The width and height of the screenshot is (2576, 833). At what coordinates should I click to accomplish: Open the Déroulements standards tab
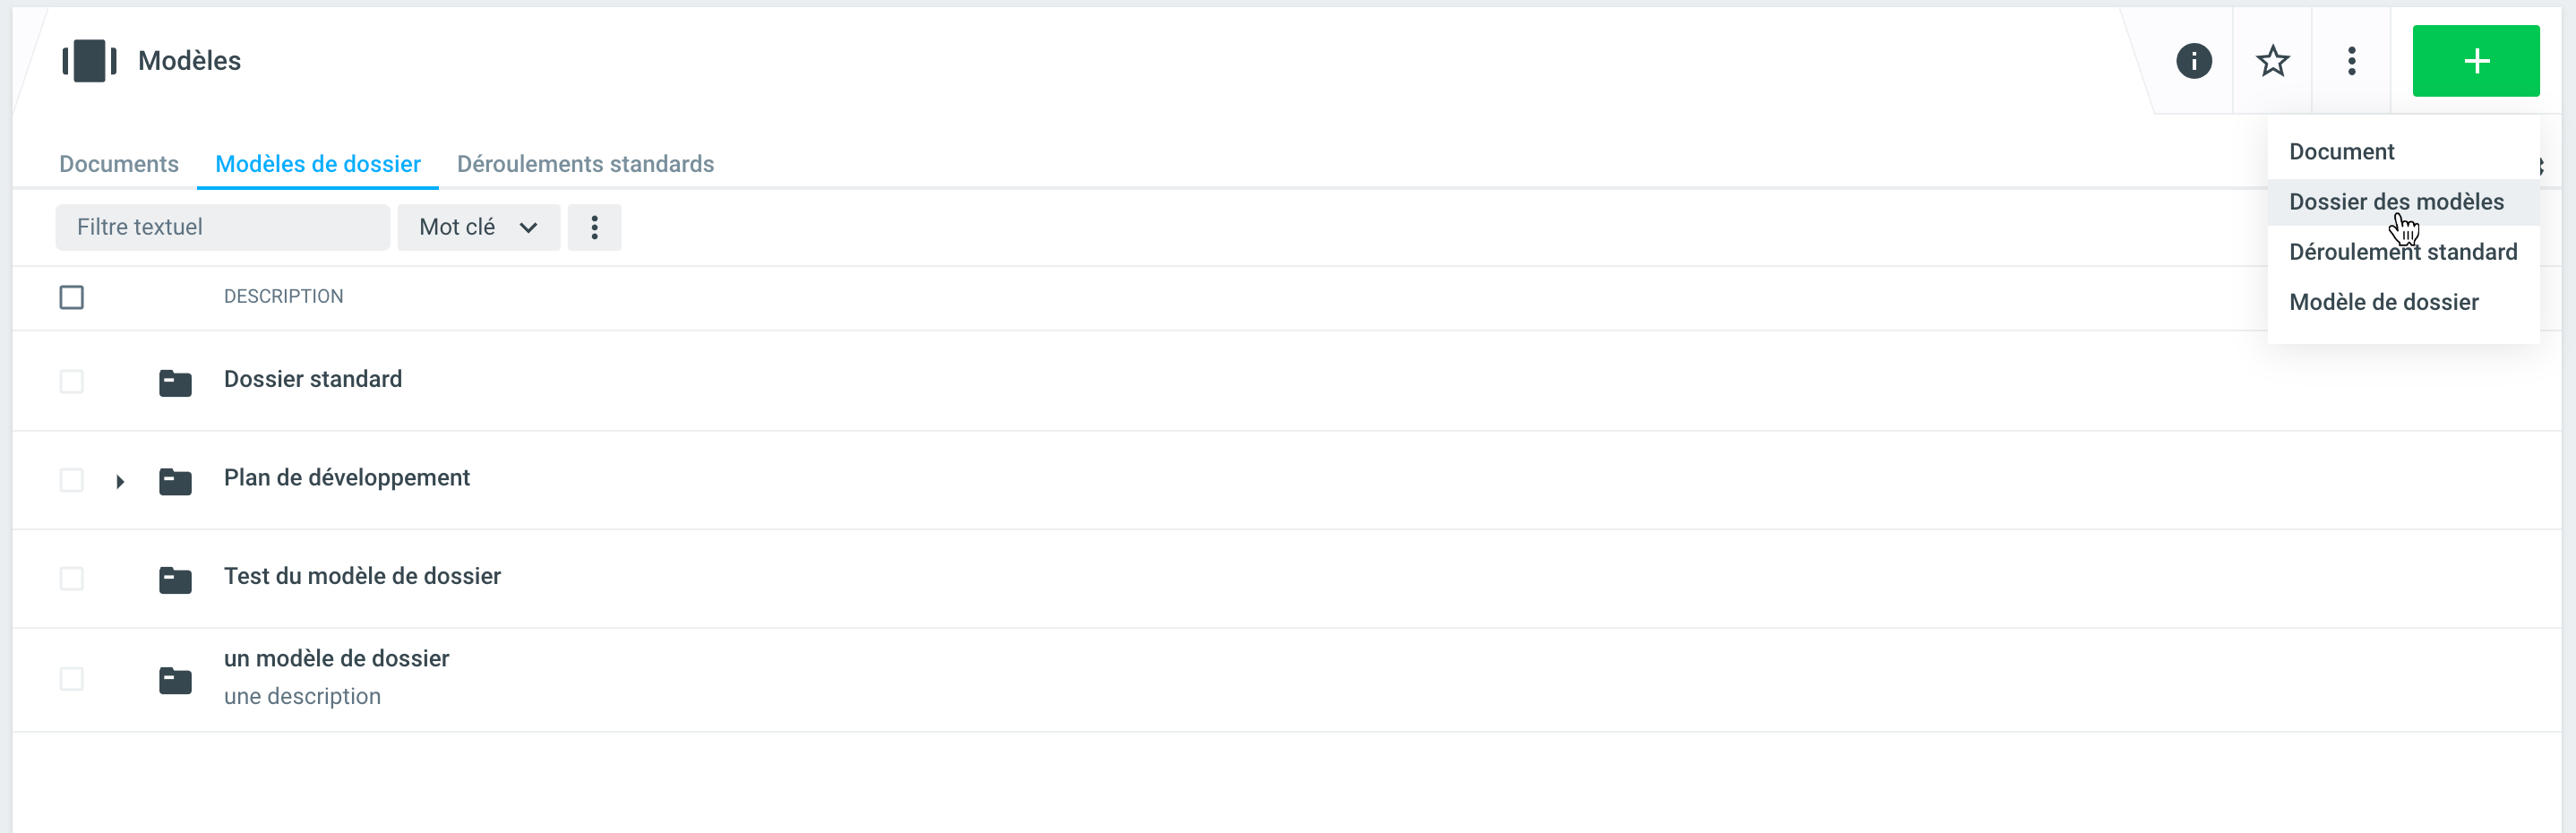(585, 164)
